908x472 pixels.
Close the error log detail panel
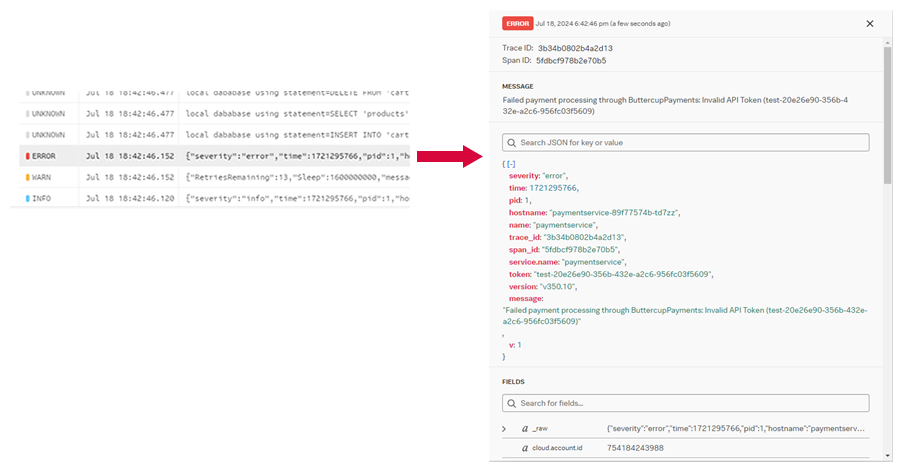tap(869, 23)
